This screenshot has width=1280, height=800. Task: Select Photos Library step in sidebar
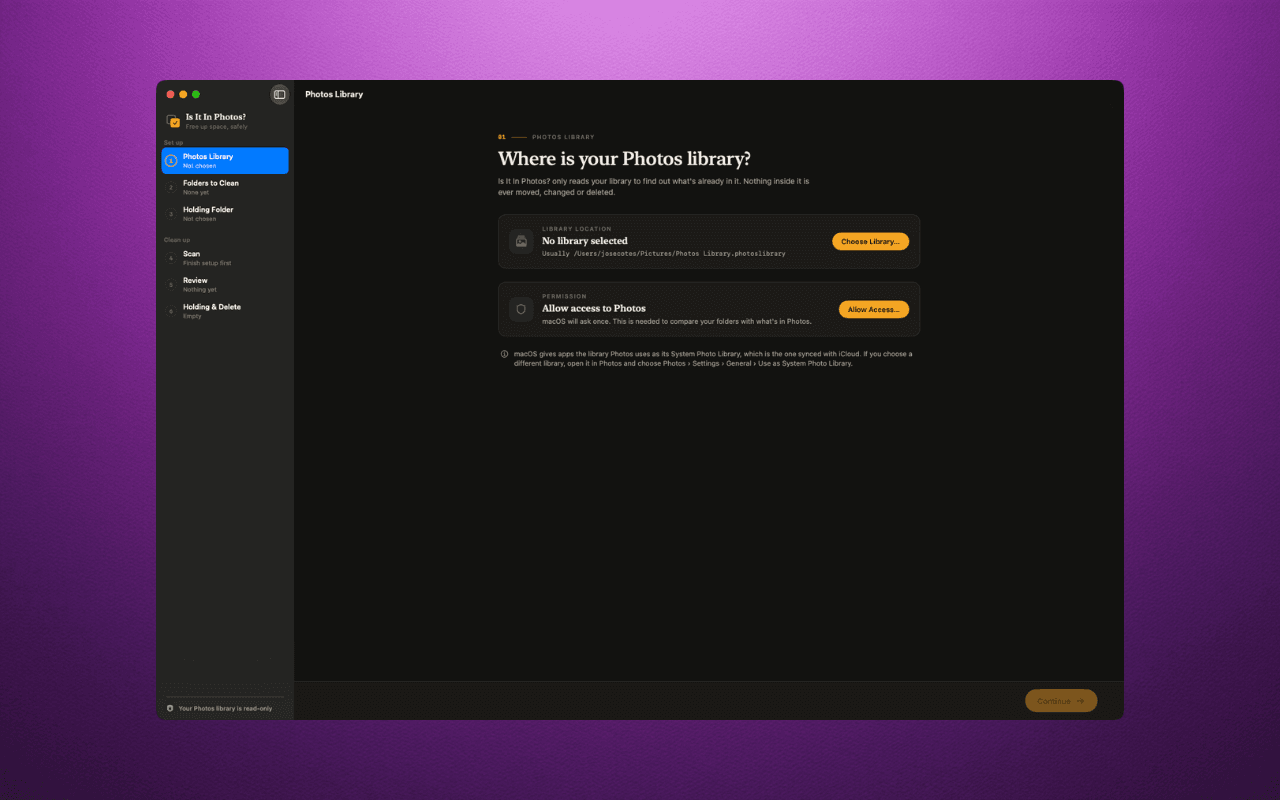pos(225,160)
